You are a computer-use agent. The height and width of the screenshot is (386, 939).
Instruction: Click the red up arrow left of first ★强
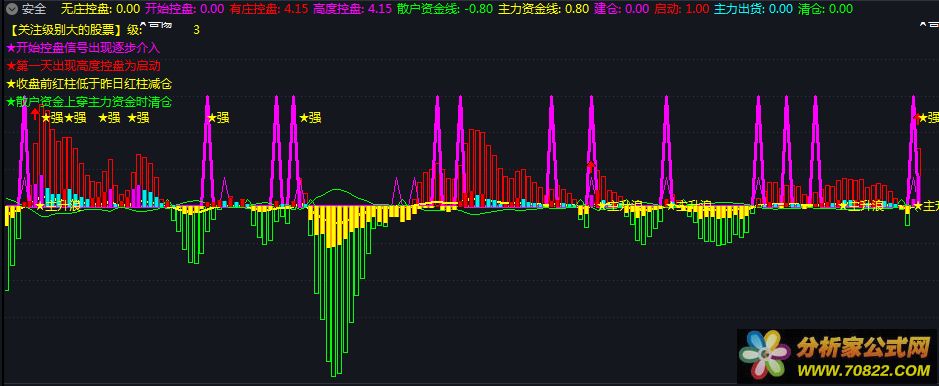click(35, 113)
